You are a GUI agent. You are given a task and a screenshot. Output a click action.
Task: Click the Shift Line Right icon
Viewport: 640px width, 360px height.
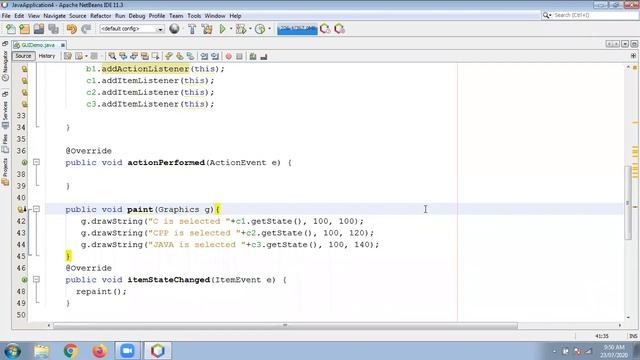(215, 56)
